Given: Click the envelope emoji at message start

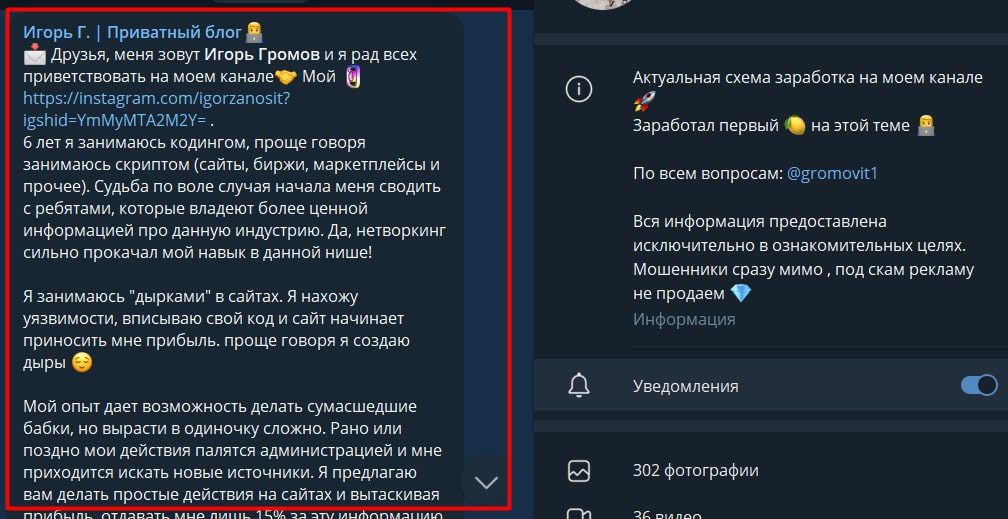Looking at the screenshot, I should pos(35,55).
